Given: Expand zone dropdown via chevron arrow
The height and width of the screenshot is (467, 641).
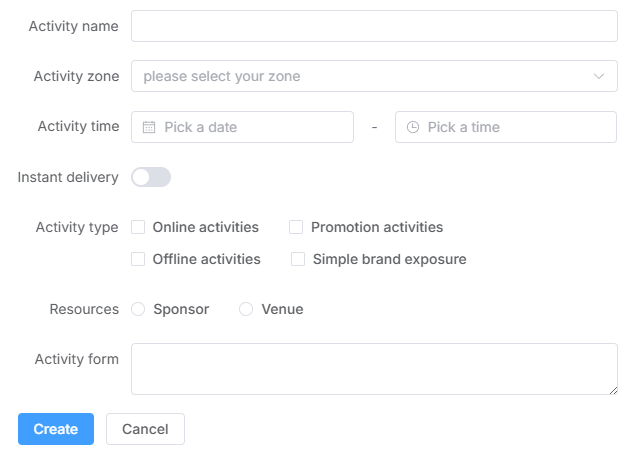Looking at the screenshot, I should click(x=599, y=76).
